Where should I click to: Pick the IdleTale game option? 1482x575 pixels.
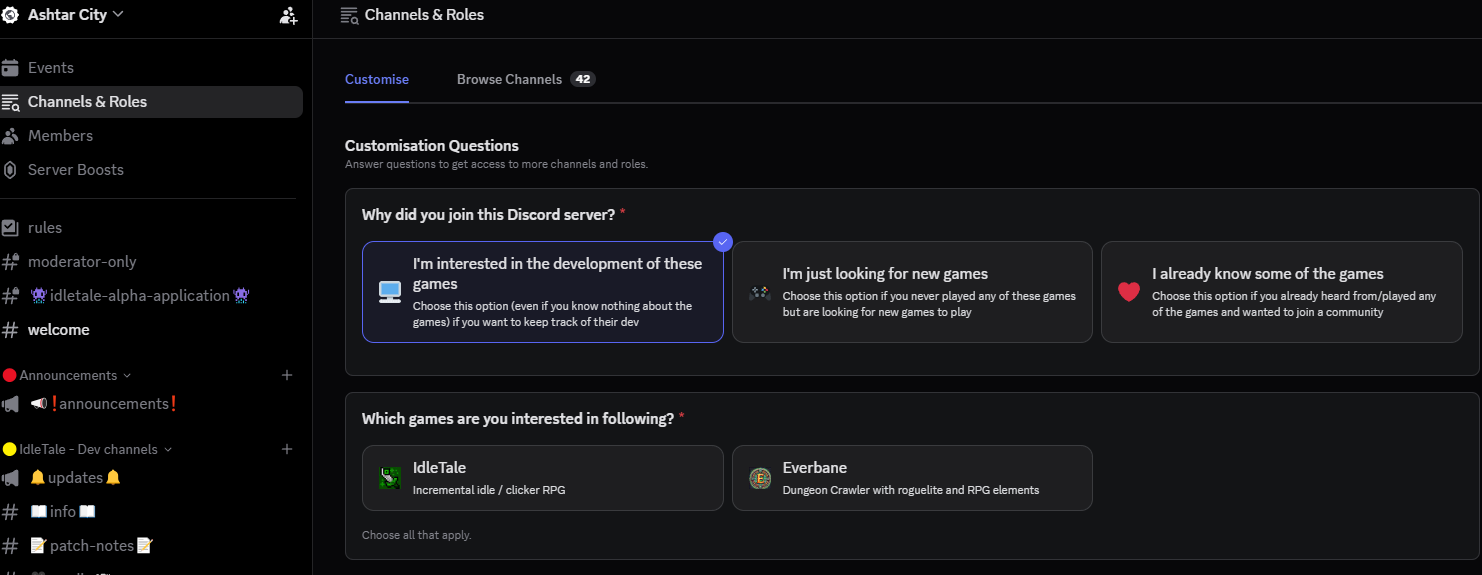click(542, 478)
